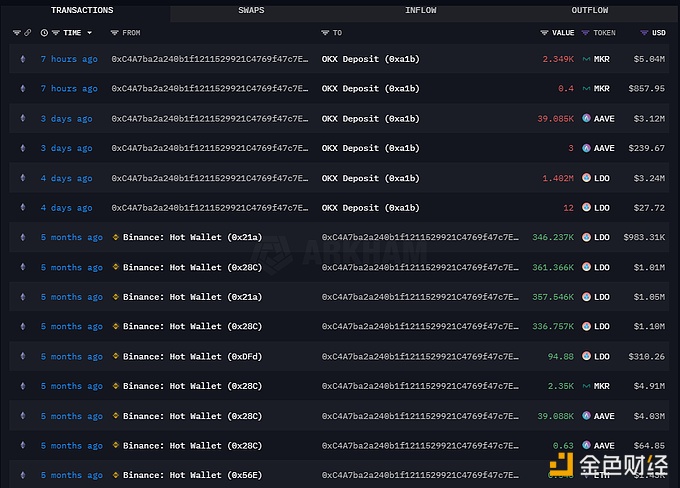
Task: Click the LDO token icon in the $3.24M row
Action: point(587,178)
